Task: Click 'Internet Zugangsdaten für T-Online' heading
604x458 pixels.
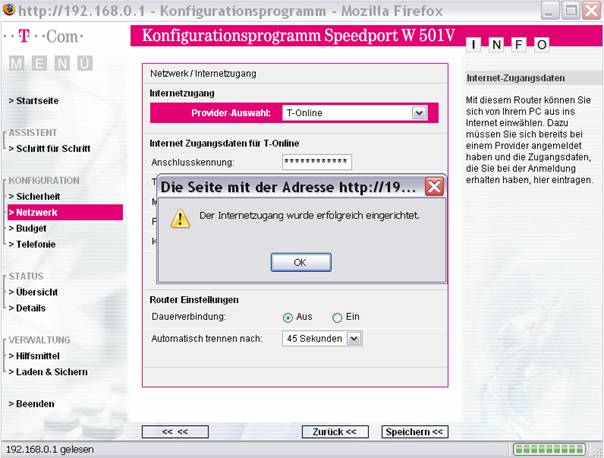Action: tap(224, 143)
